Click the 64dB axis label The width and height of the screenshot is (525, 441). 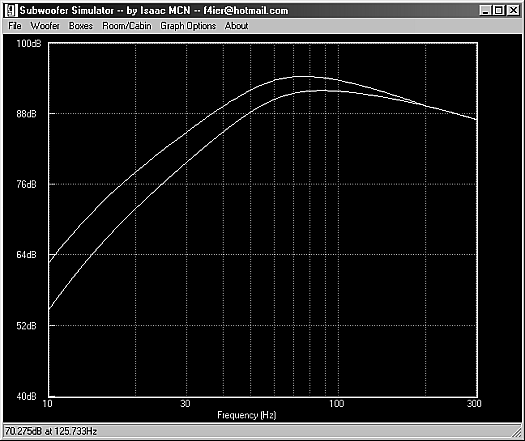coord(26,255)
